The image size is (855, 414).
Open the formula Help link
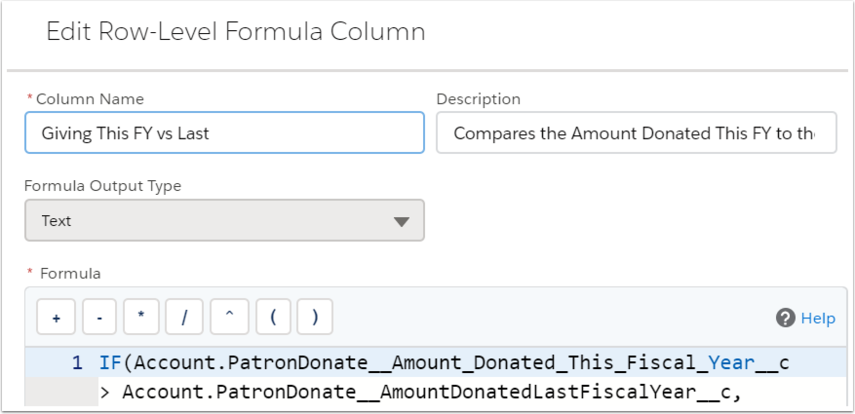[817, 318]
